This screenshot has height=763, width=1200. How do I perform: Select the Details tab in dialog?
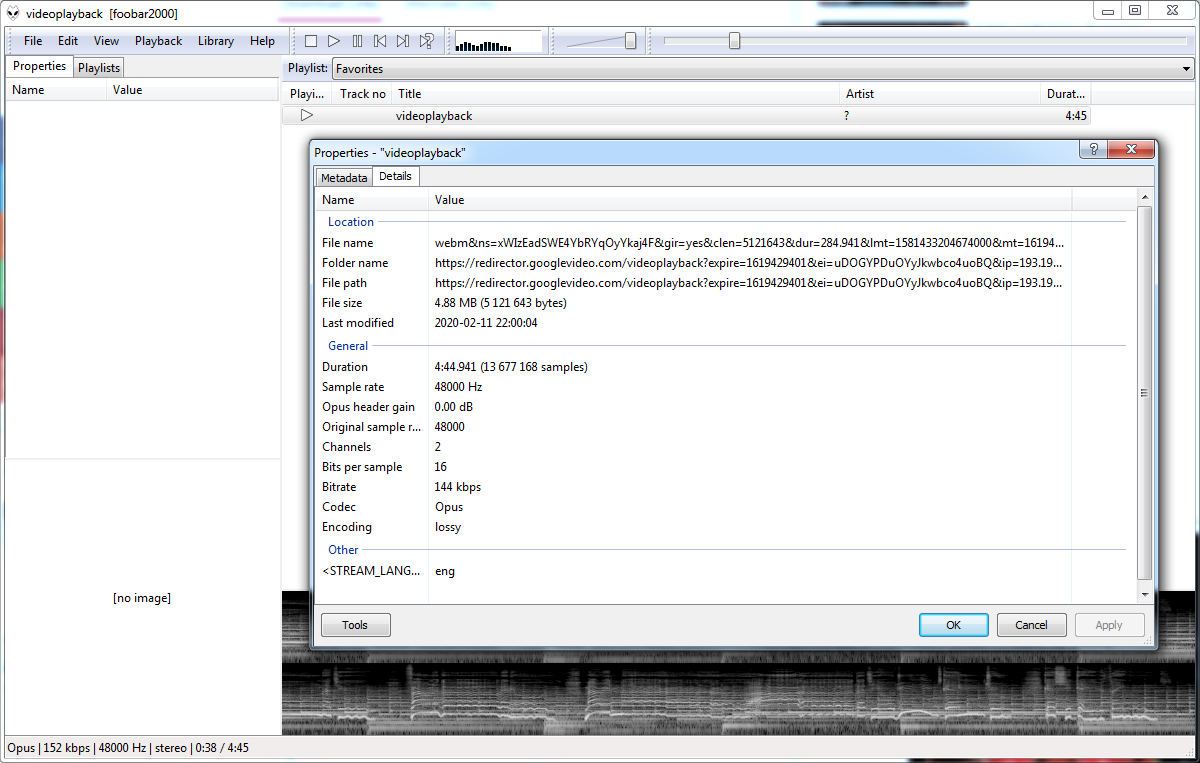[x=395, y=176]
